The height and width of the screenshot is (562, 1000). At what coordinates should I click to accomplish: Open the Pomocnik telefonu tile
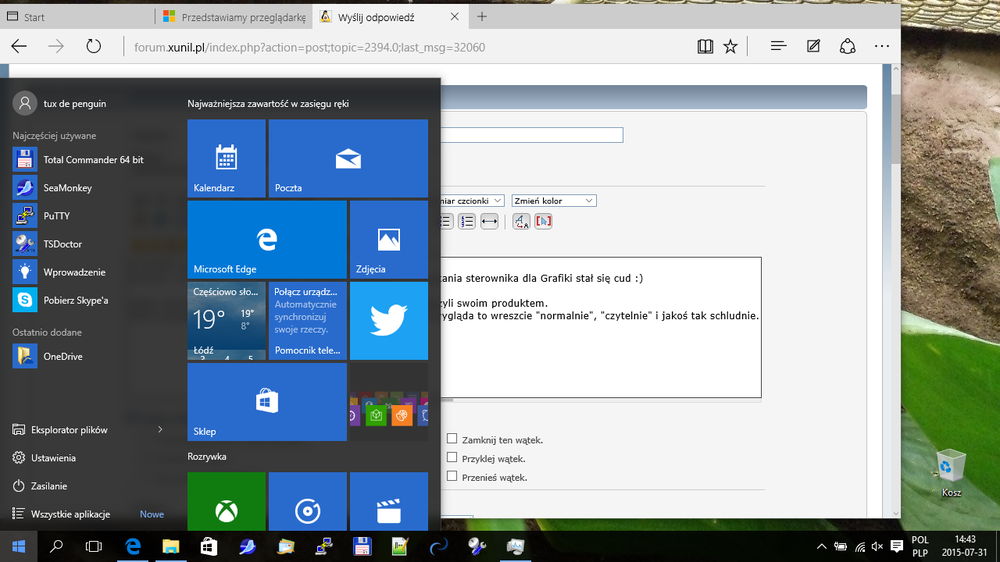307,321
